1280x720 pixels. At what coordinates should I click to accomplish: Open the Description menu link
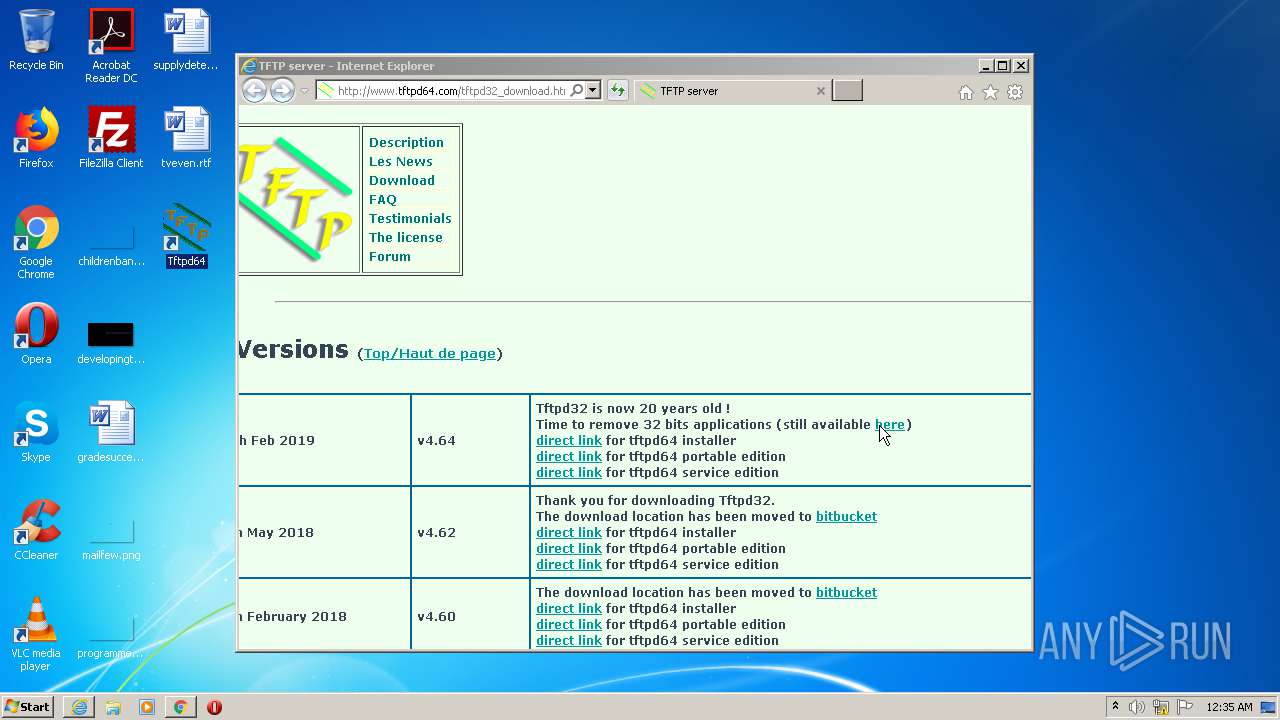(x=406, y=142)
